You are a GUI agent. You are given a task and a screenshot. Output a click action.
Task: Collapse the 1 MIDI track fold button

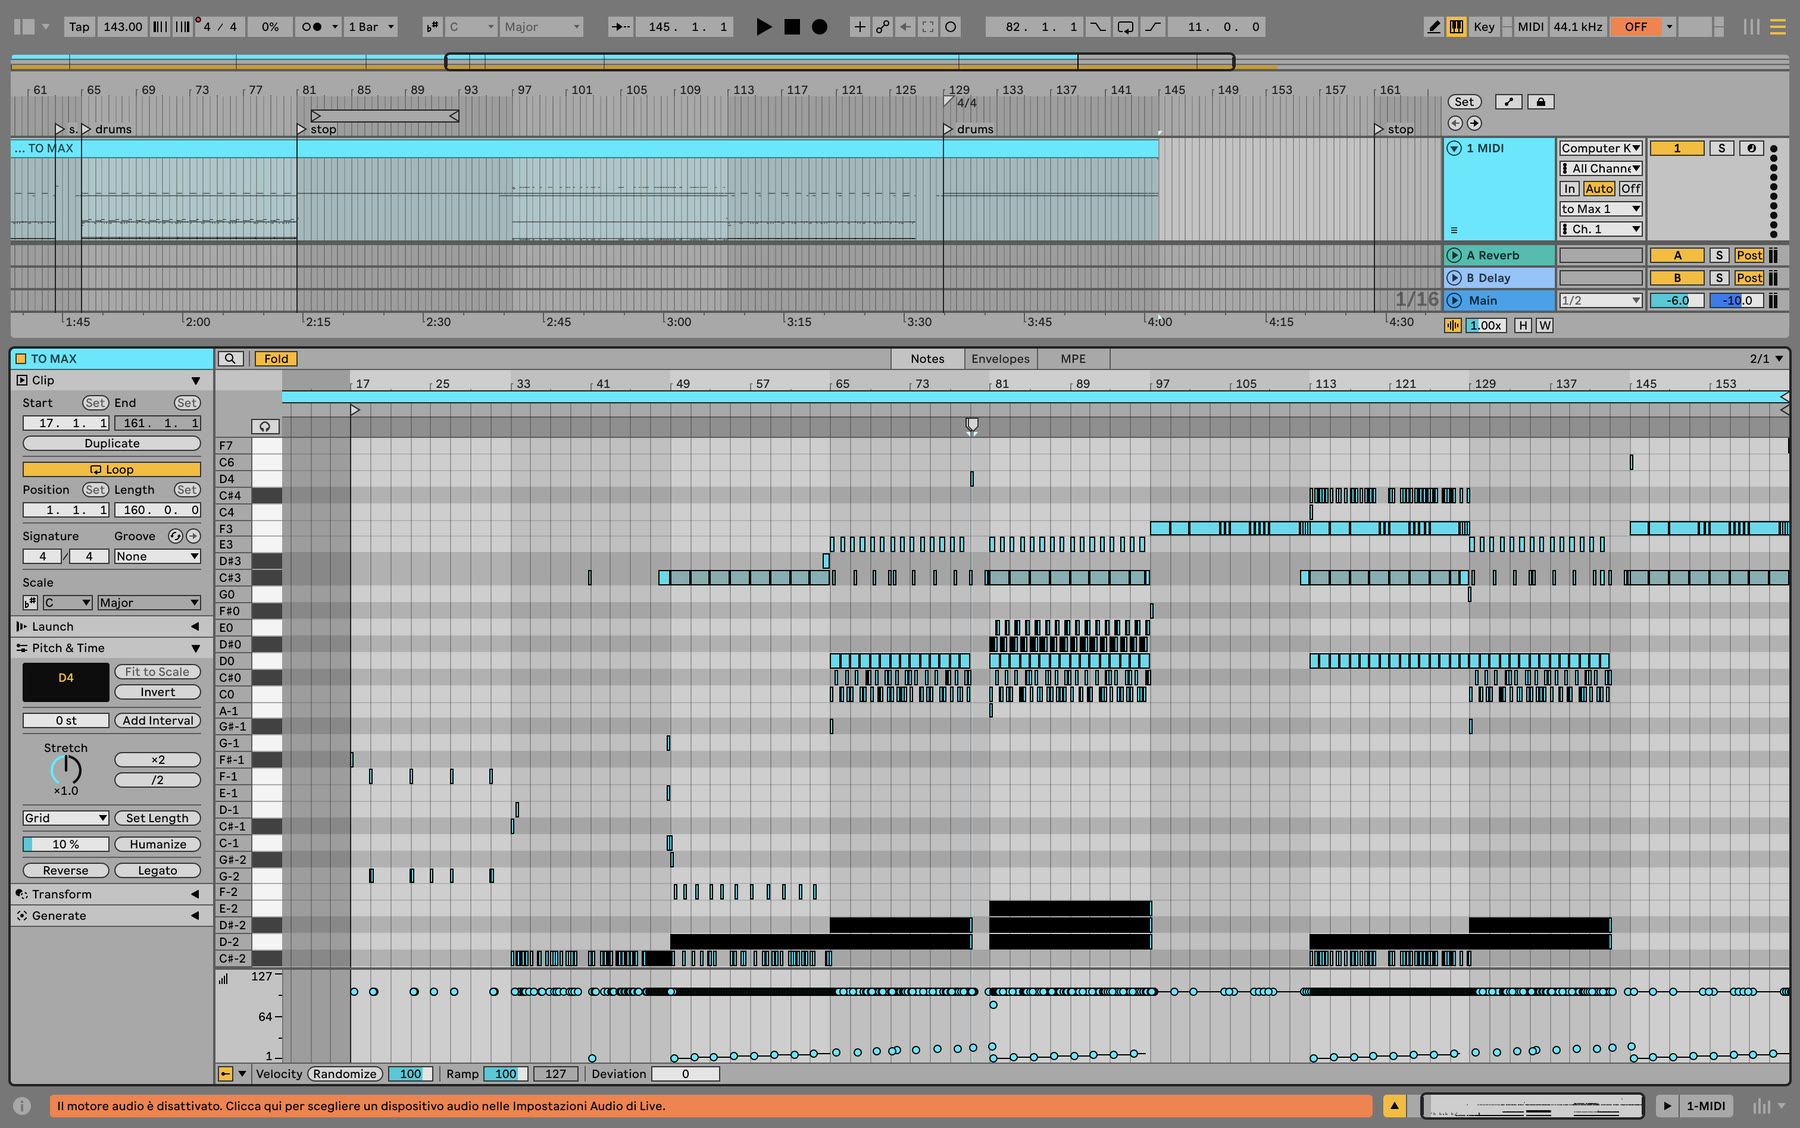tap(1454, 148)
